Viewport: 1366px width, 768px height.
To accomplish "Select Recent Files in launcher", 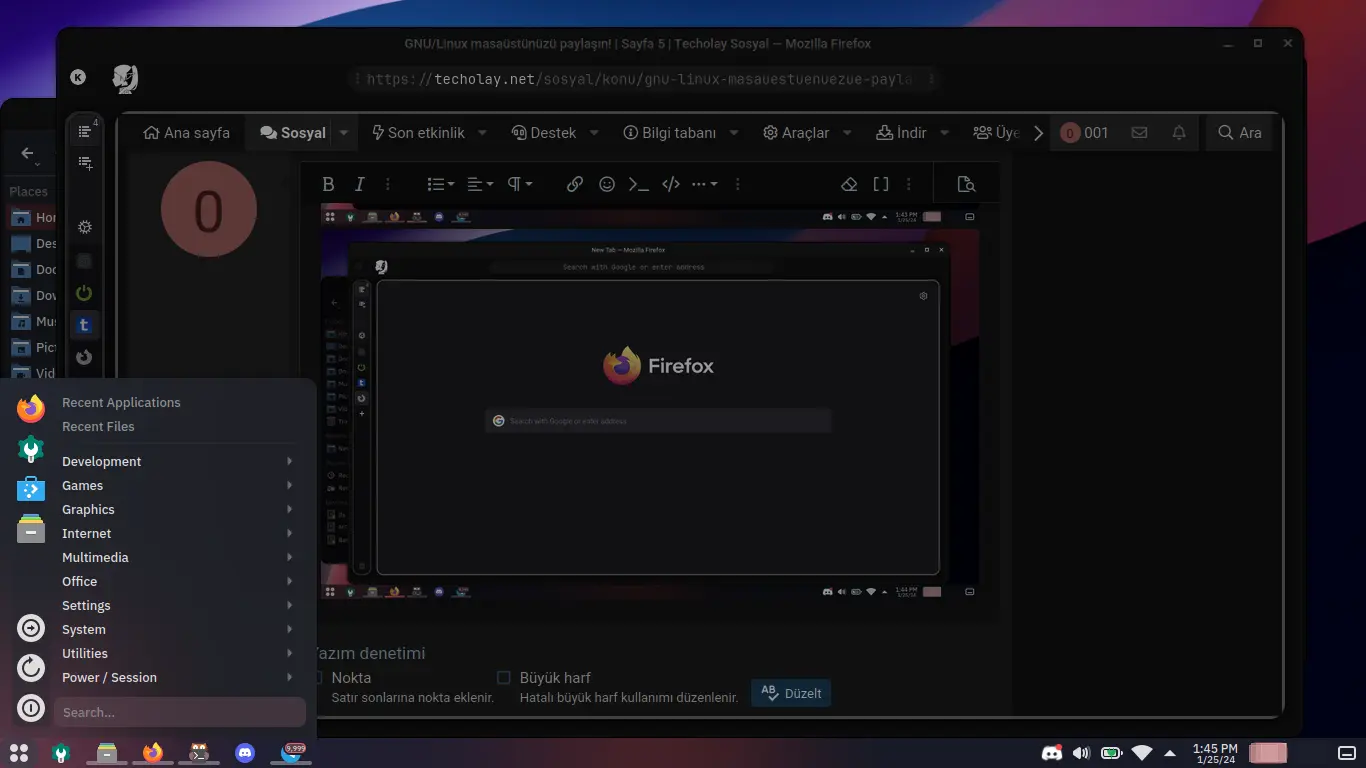I will click(x=98, y=426).
